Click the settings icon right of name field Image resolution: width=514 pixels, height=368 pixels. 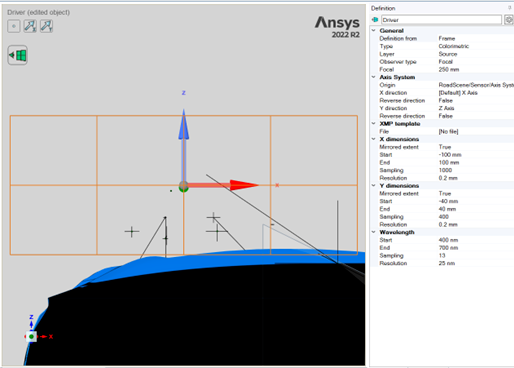coord(509,20)
